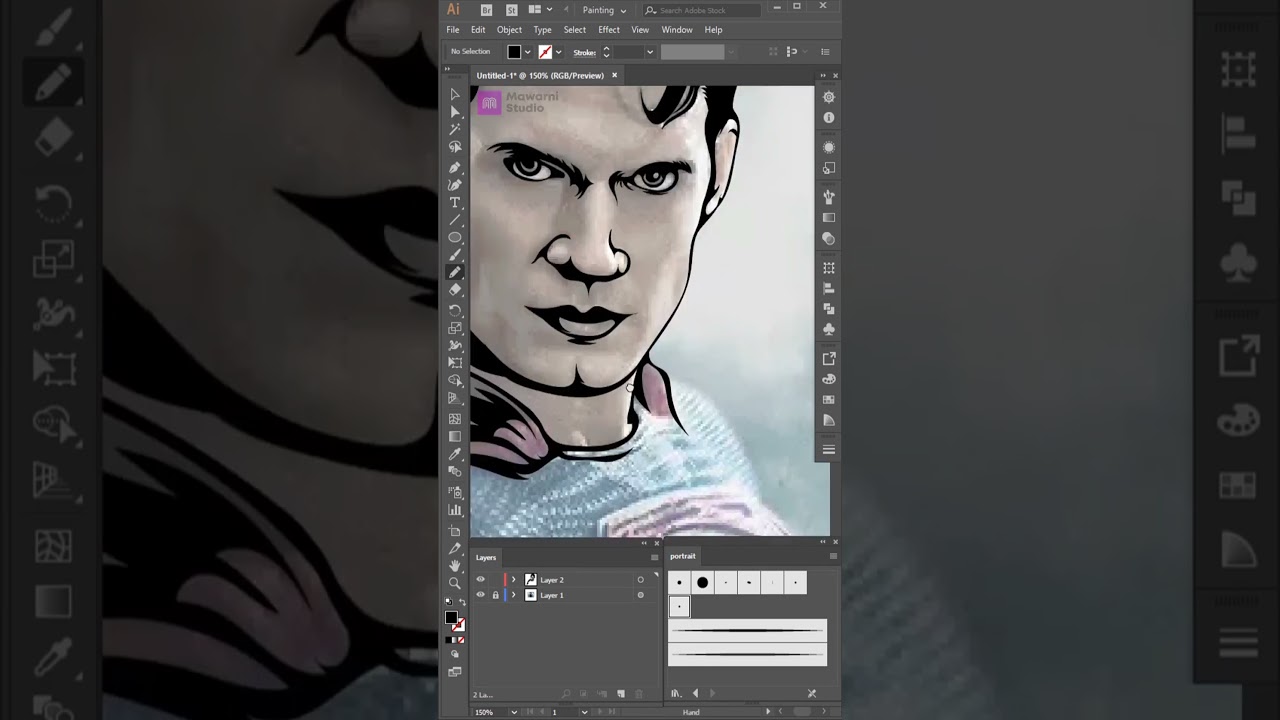Pick the Eraser tool
1280x720 pixels.
[x=455, y=290]
